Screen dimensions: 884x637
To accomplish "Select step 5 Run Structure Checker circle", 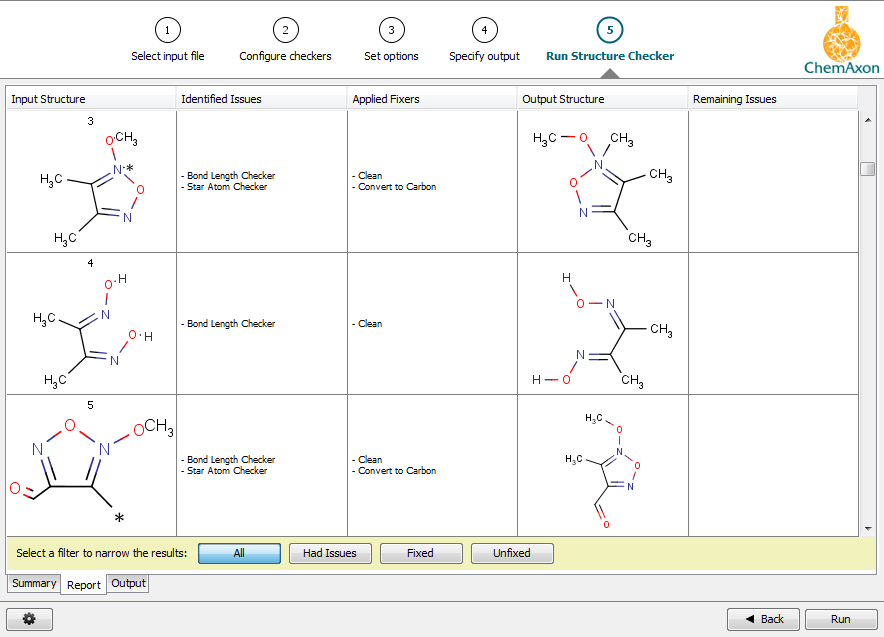I will 609,29.
